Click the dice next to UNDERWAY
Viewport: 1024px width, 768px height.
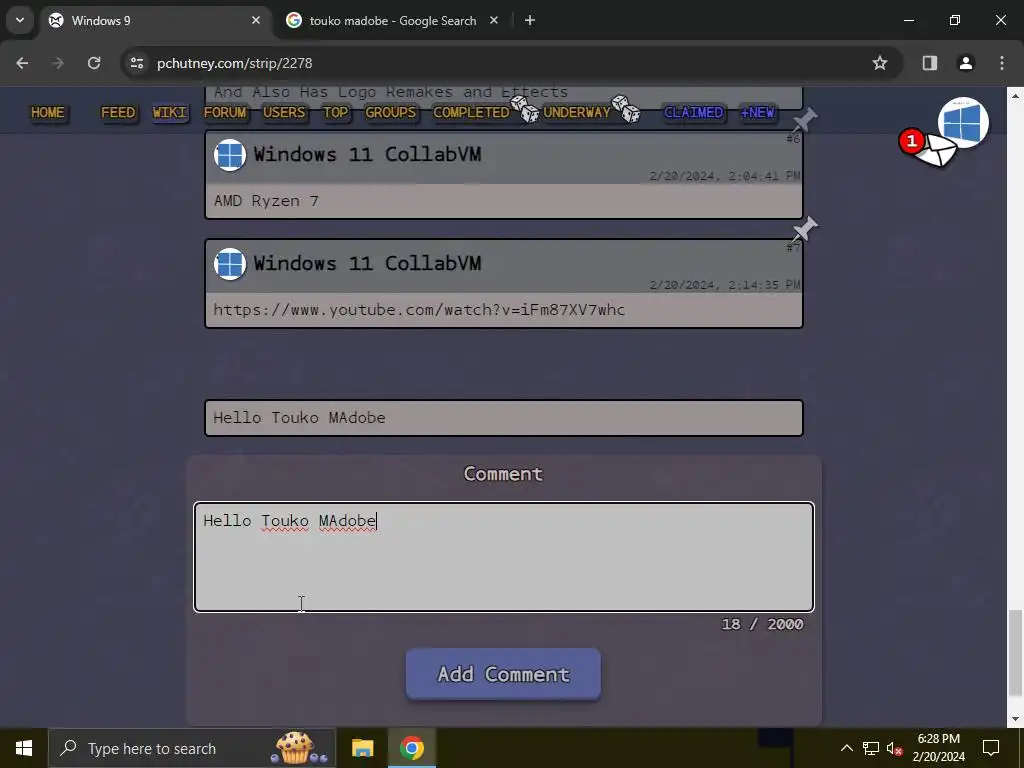626,109
